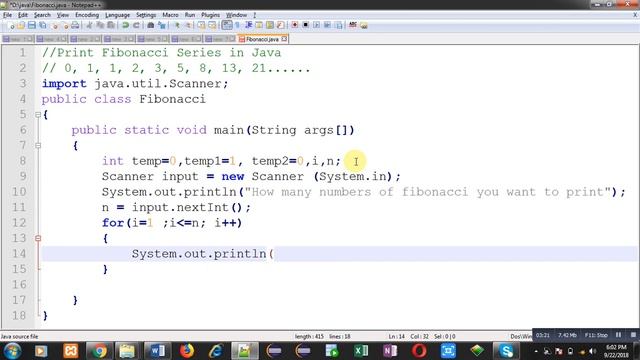
Task: Open the Macro menu
Action: pyautogui.click(x=170, y=15)
